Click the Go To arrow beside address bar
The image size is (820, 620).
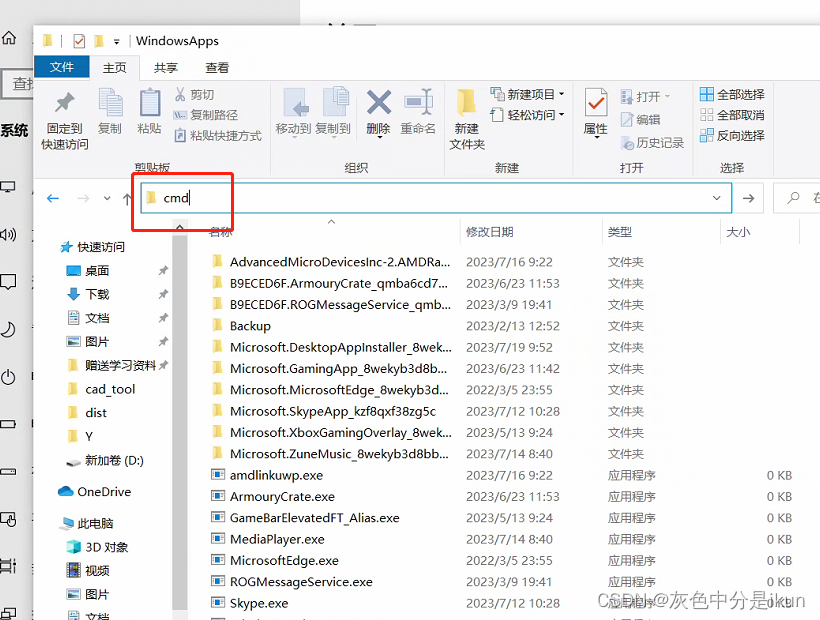pyautogui.click(x=748, y=198)
